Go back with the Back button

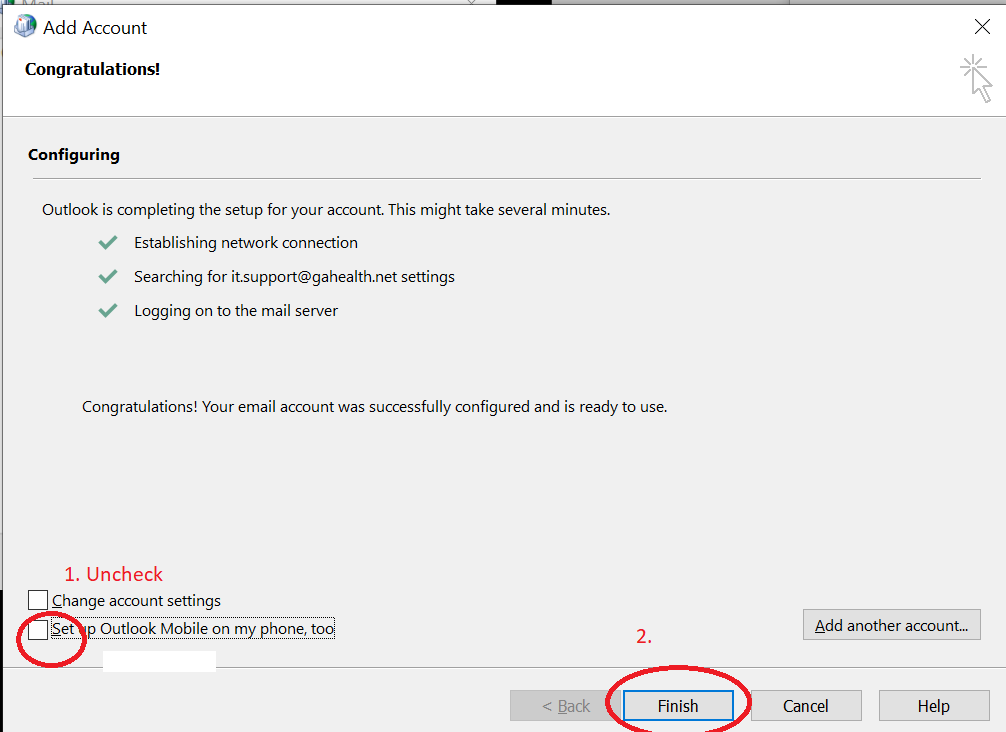point(566,706)
